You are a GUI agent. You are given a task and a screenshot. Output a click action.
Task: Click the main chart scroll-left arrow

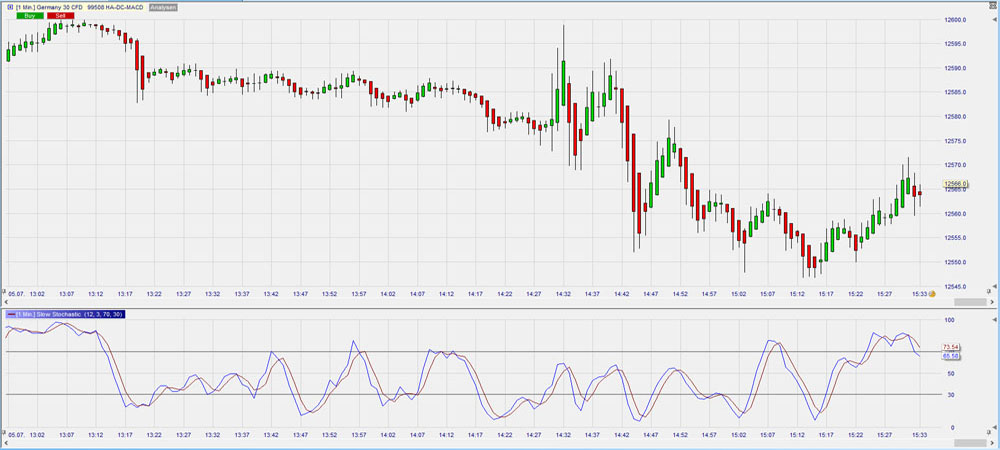(x=5, y=301)
